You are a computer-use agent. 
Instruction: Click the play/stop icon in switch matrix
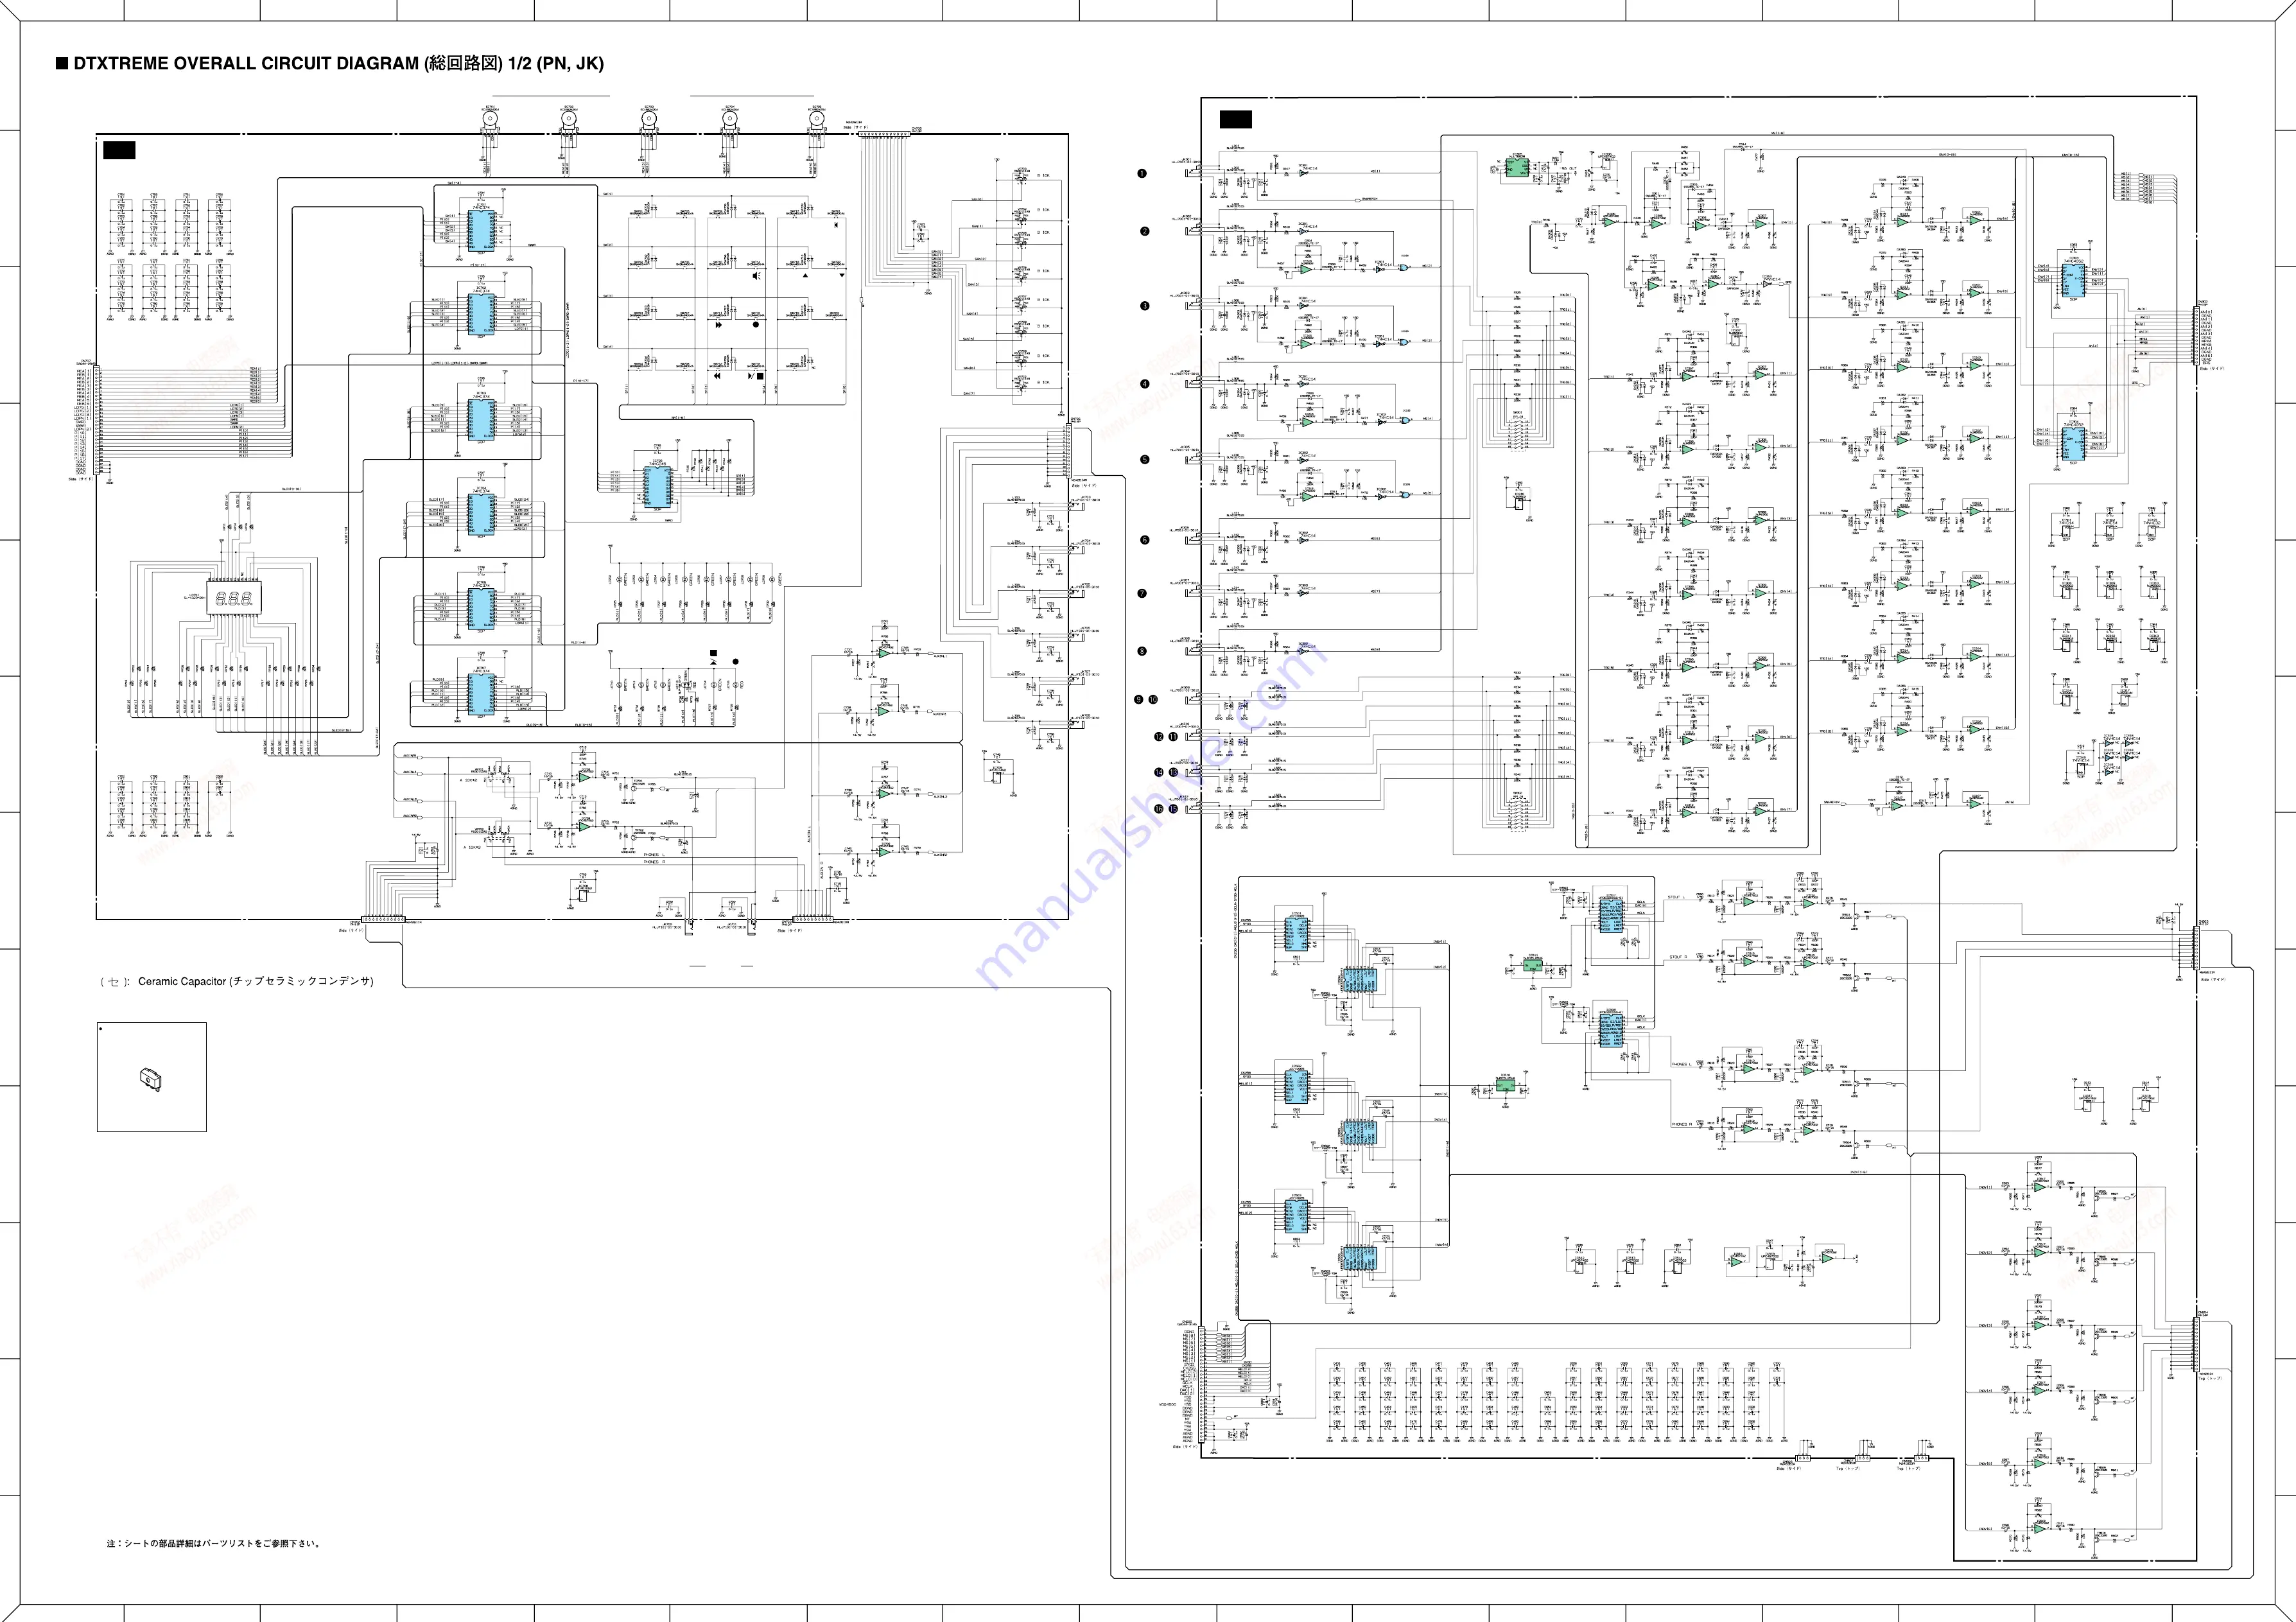pos(756,377)
